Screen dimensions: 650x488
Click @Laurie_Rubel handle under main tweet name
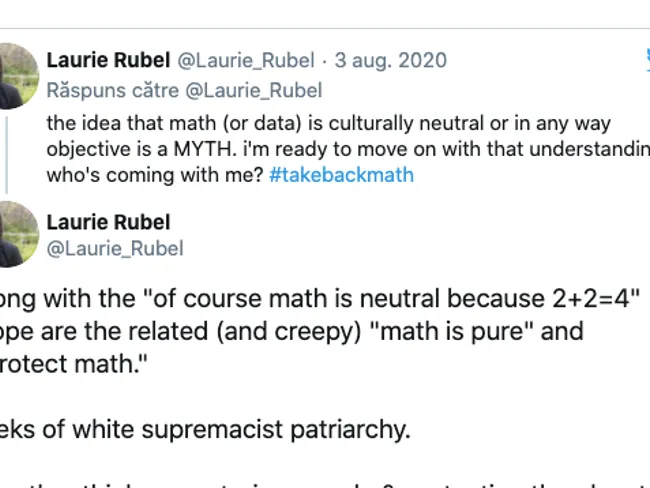point(115,248)
